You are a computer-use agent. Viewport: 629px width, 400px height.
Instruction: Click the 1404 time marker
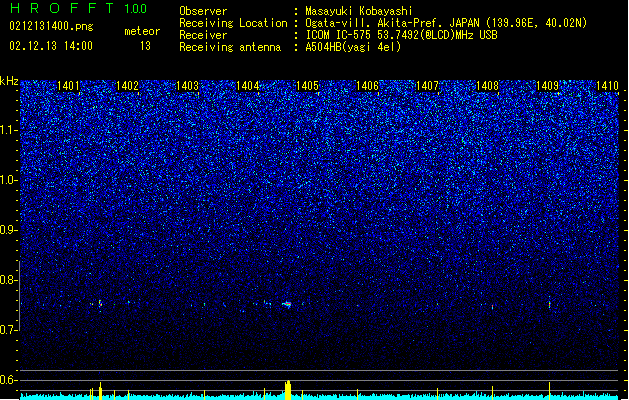pyautogui.click(x=248, y=86)
